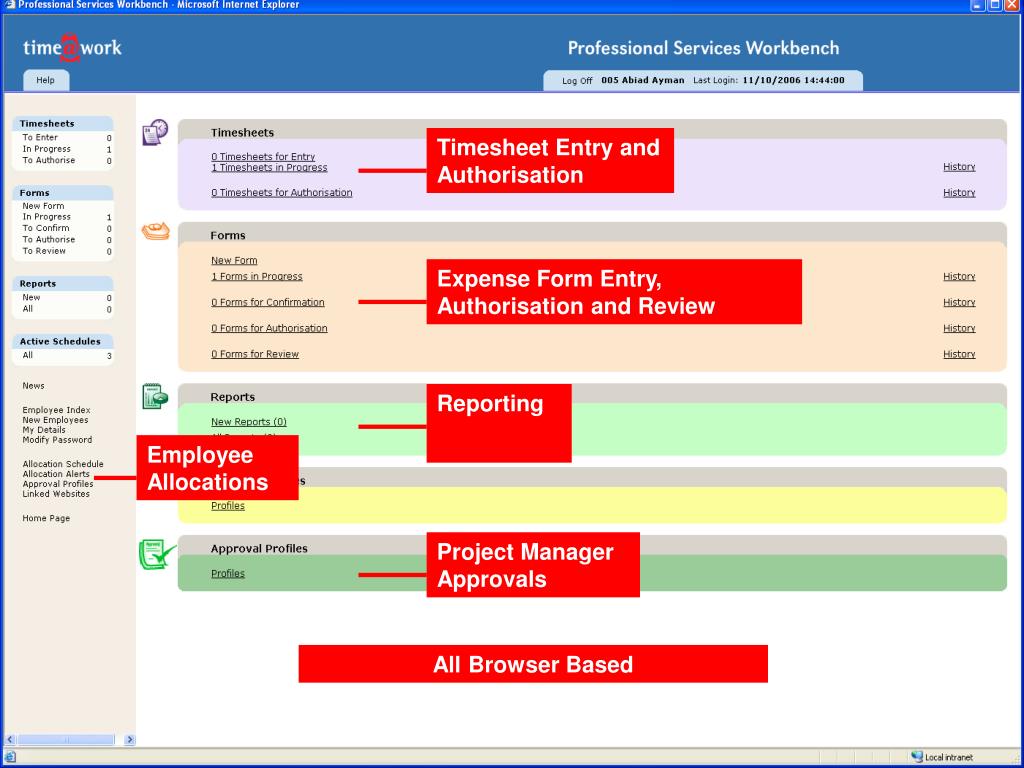The width and height of the screenshot is (1024, 768).
Task: Open 1 Timesheets in Progress link
Action: click(x=269, y=168)
